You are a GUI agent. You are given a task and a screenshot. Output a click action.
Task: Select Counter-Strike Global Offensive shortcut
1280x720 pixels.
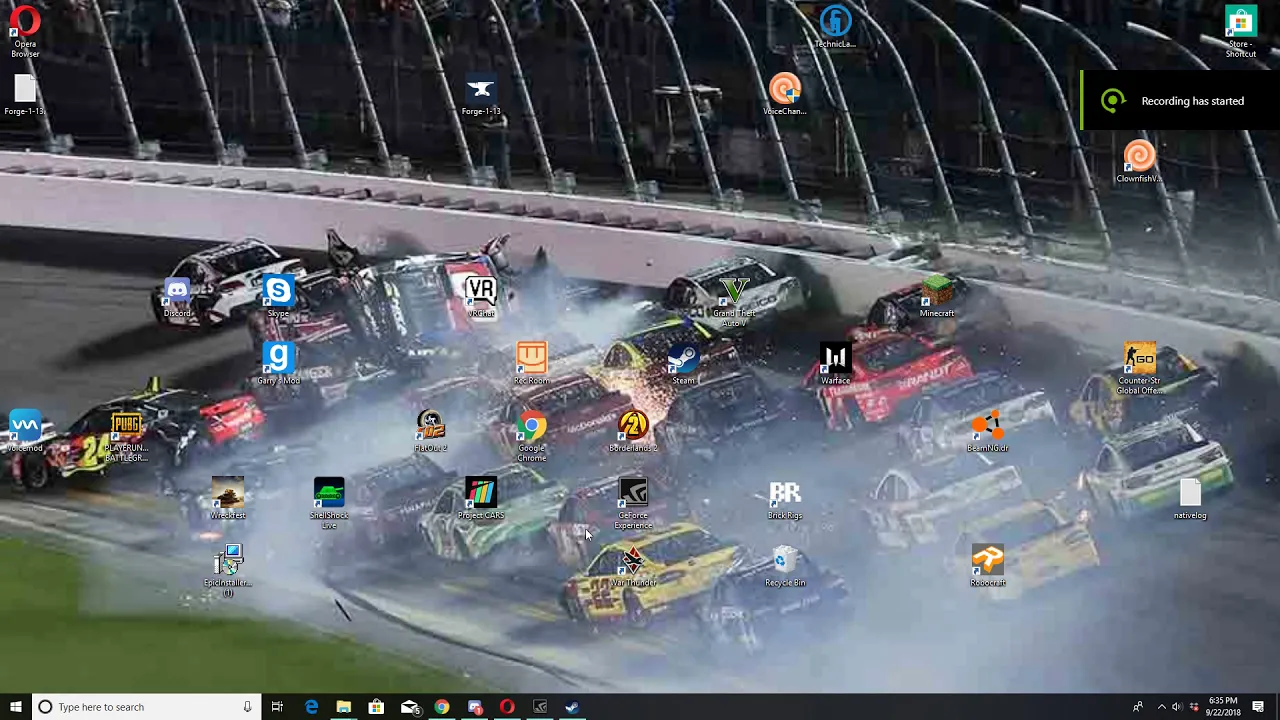coord(1139,369)
